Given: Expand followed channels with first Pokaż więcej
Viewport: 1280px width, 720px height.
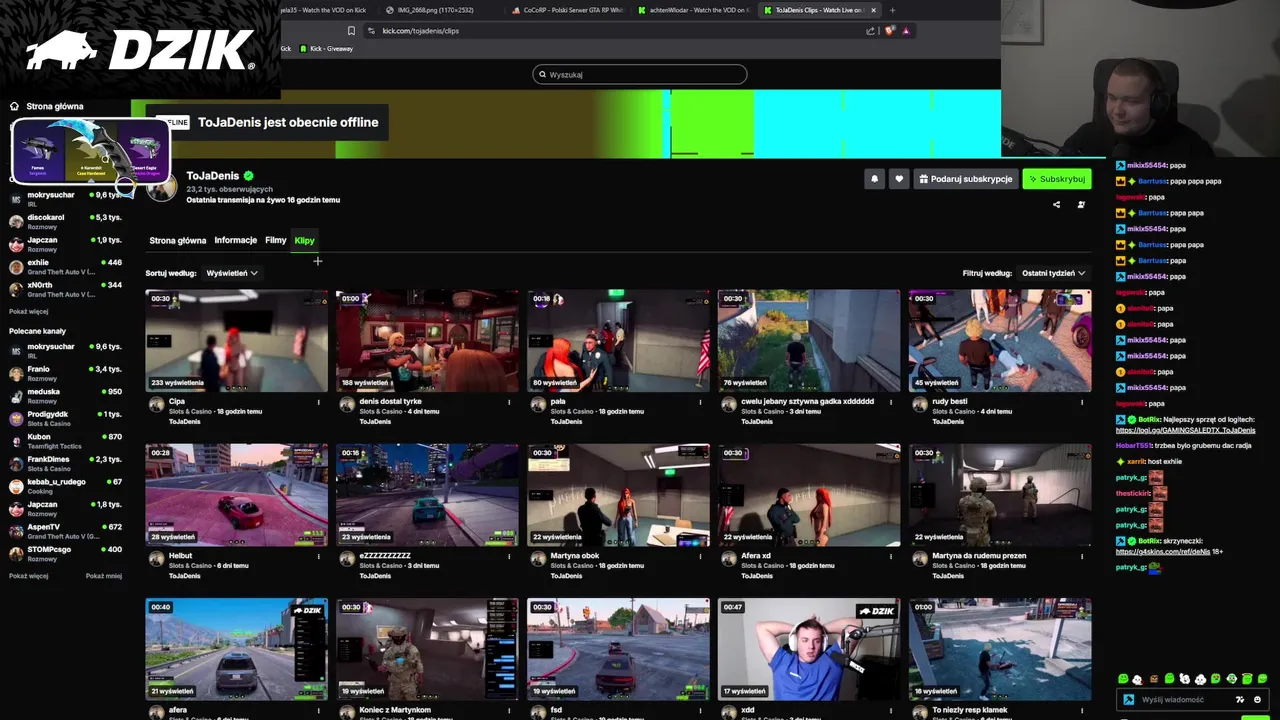Looking at the screenshot, I should [x=29, y=311].
